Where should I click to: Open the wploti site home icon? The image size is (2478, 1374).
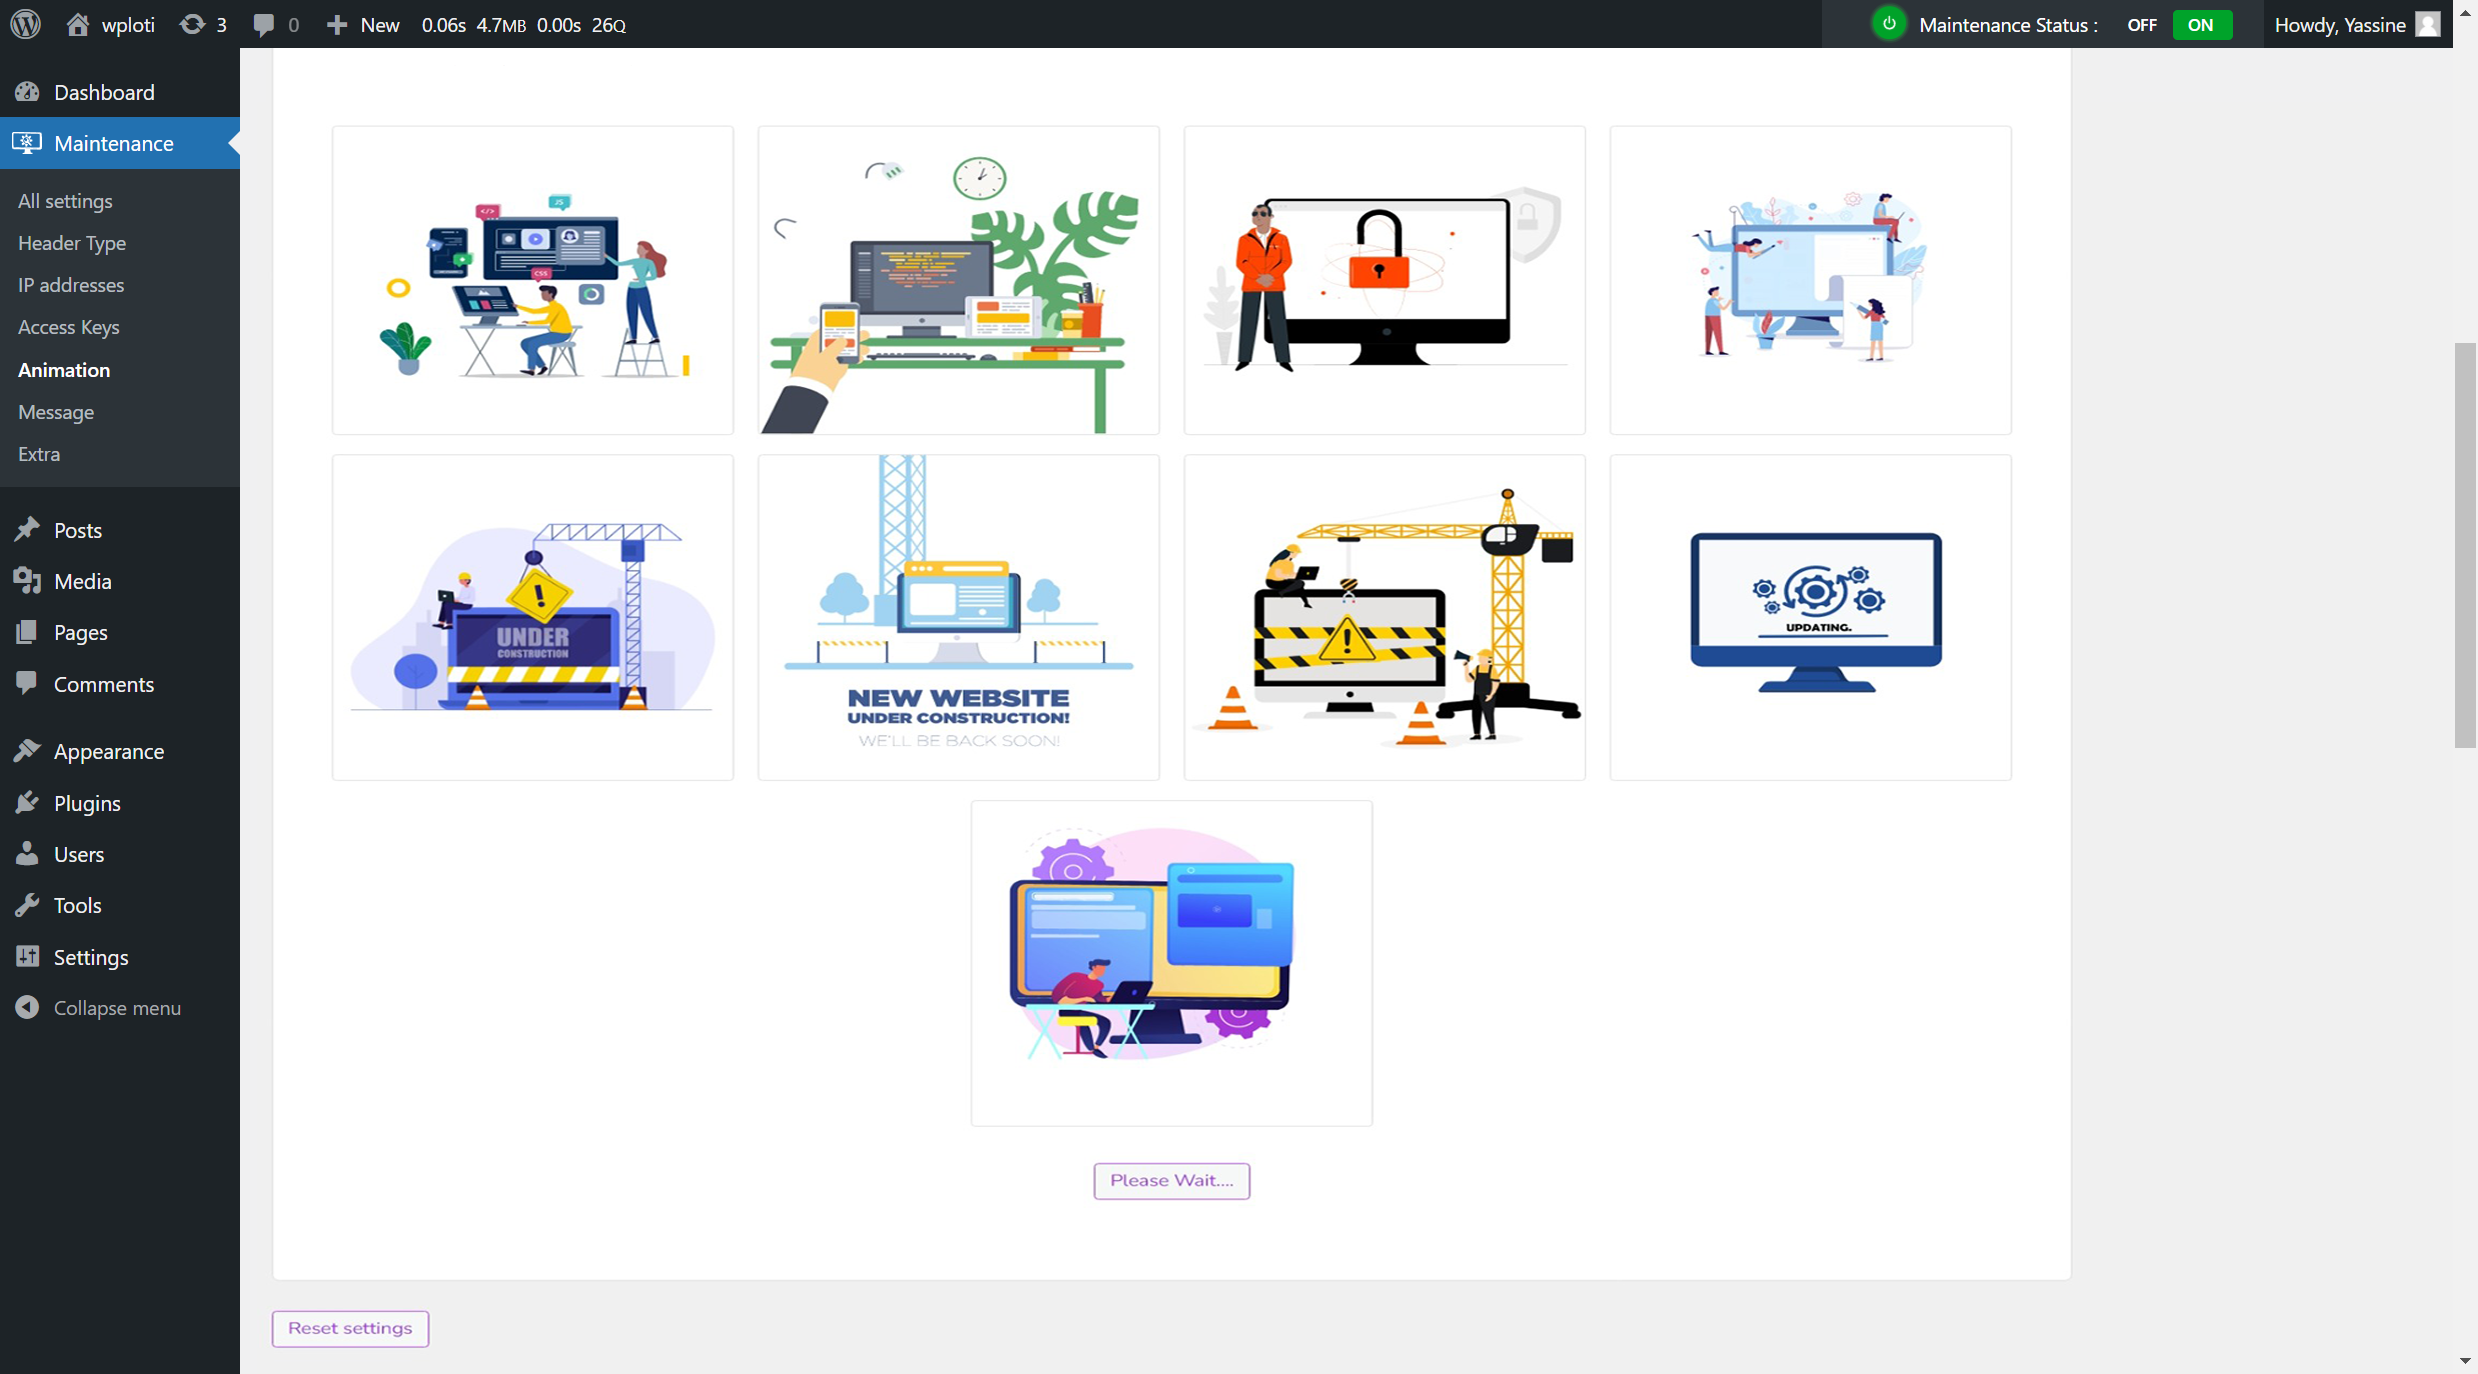point(78,24)
